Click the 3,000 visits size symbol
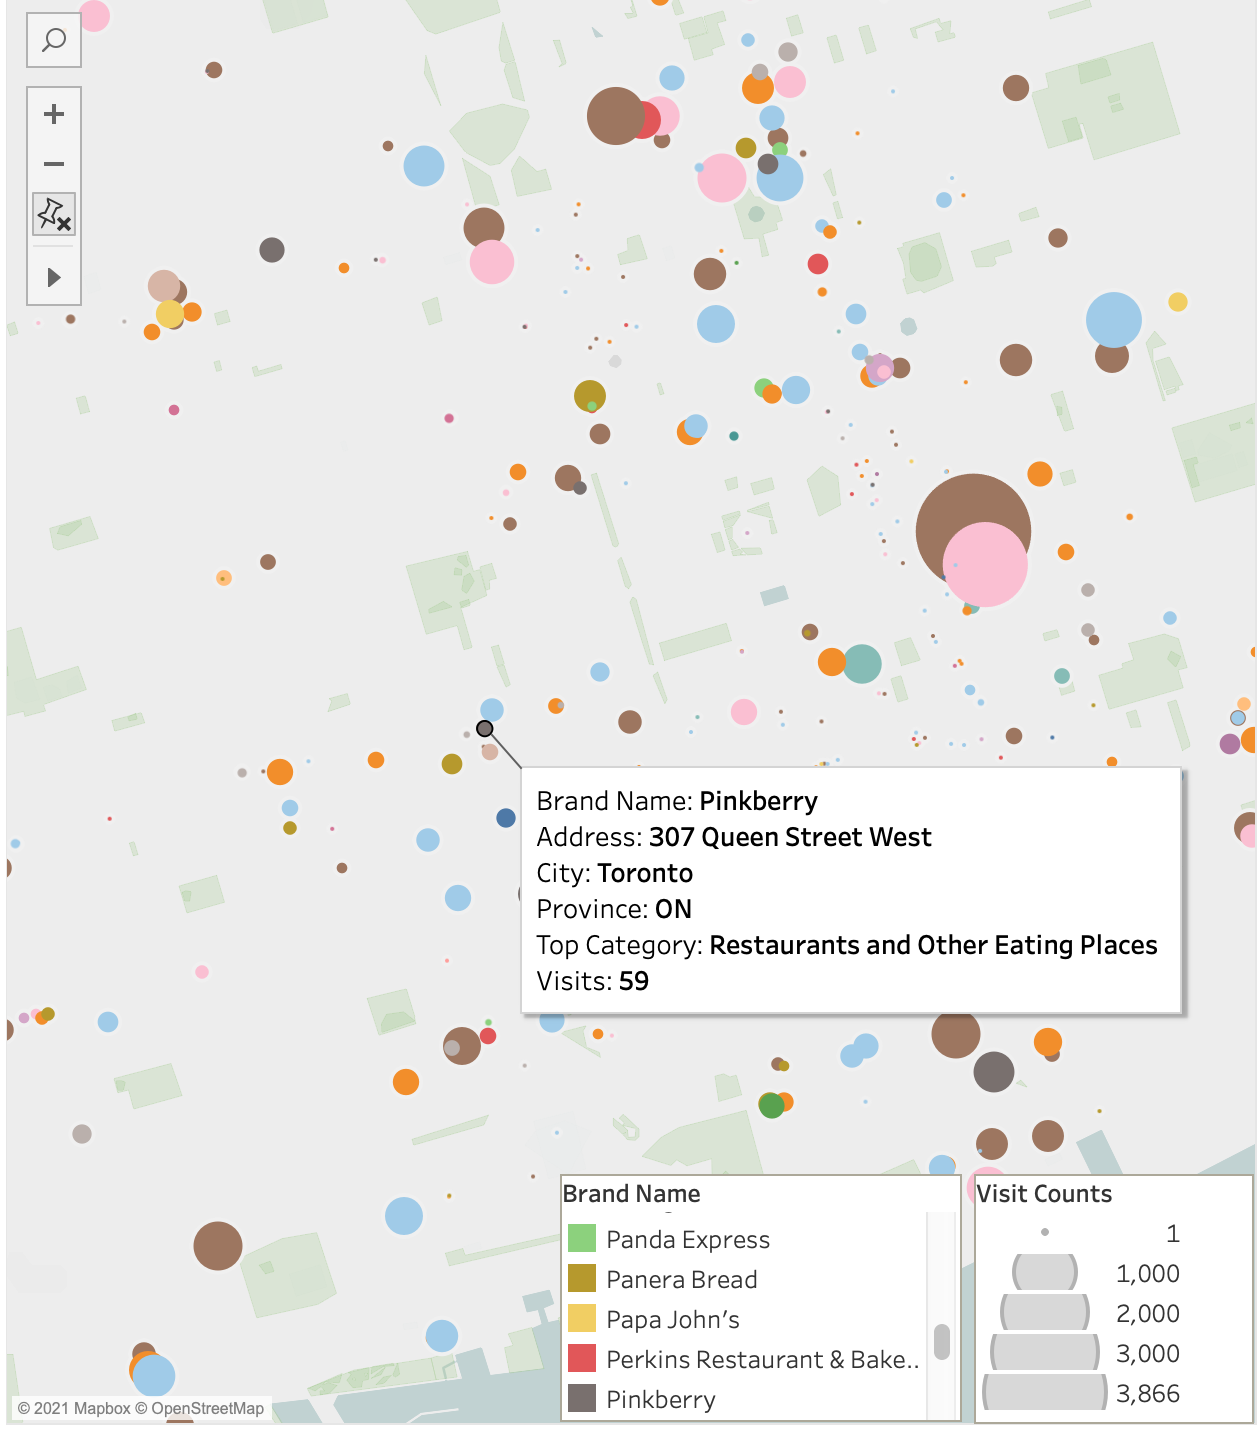 (1046, 1353)
